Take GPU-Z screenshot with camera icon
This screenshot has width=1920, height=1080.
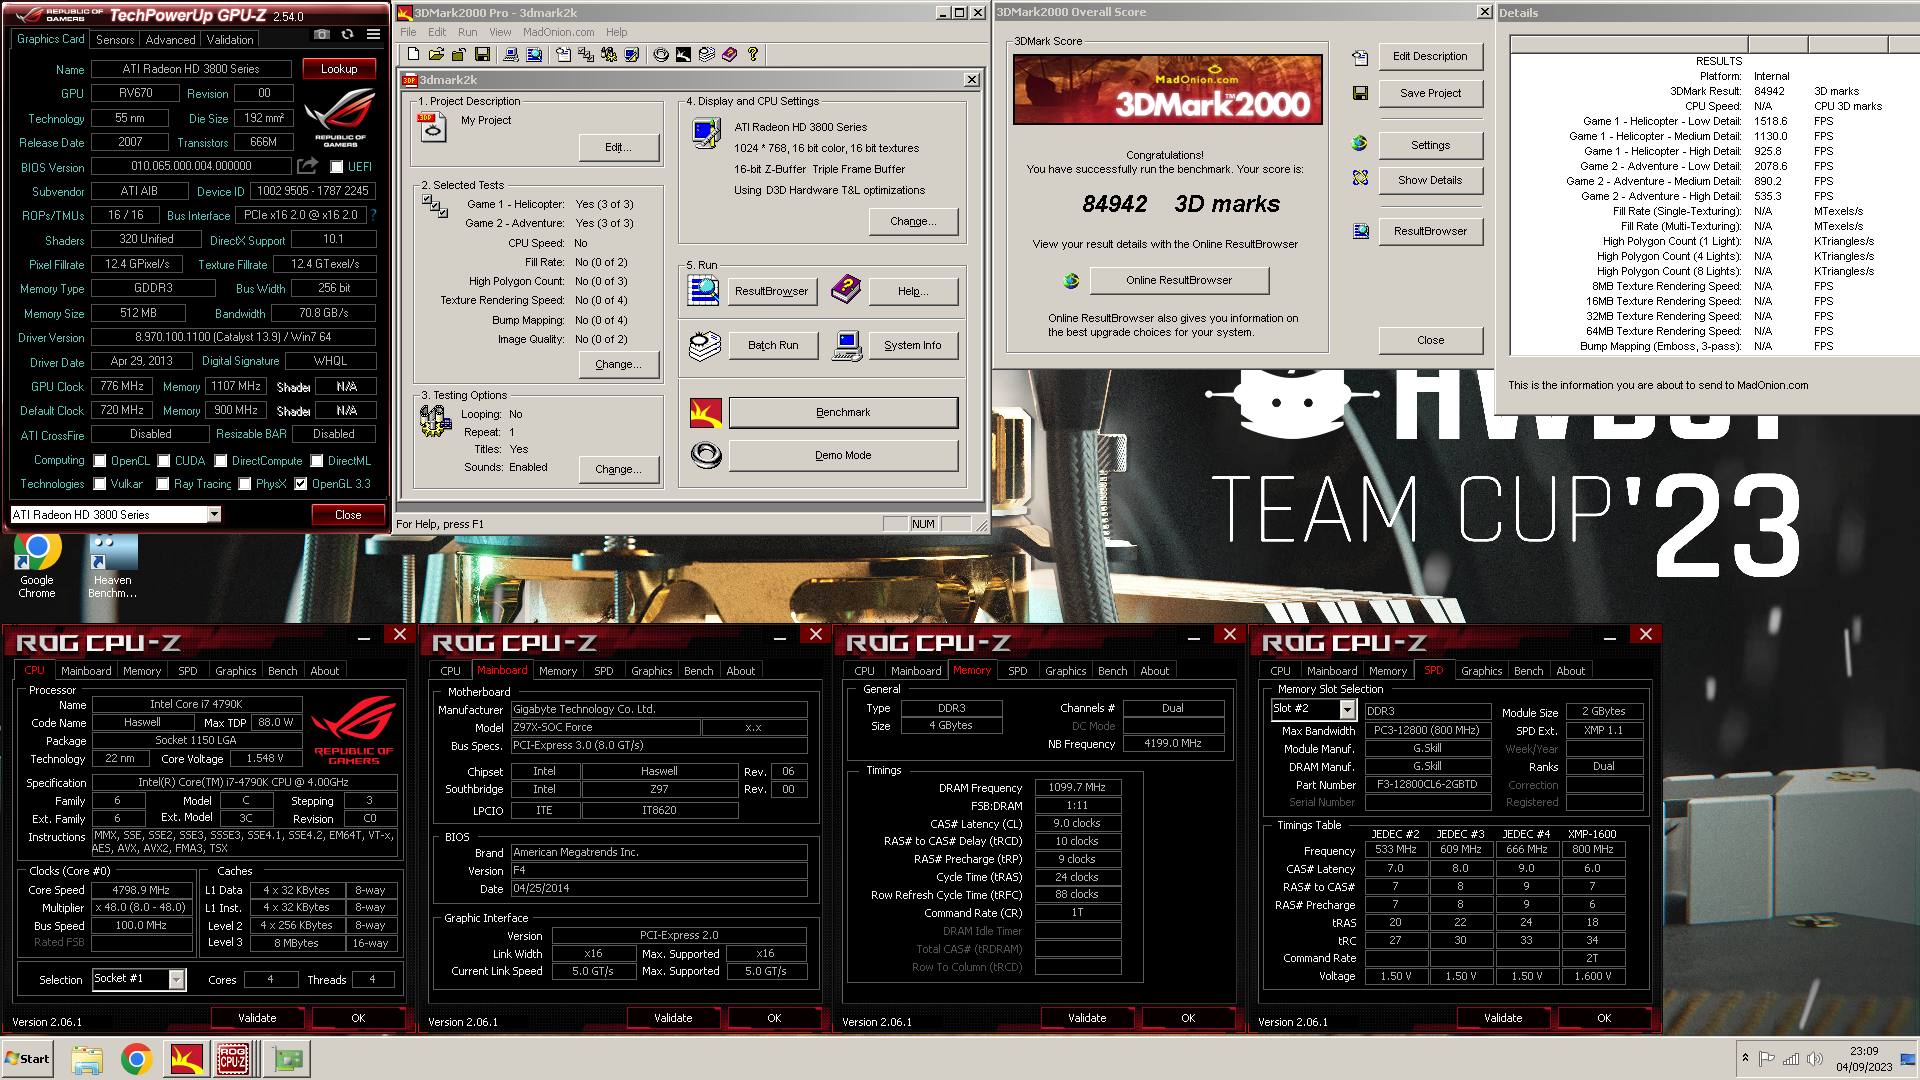click(321, 34)
